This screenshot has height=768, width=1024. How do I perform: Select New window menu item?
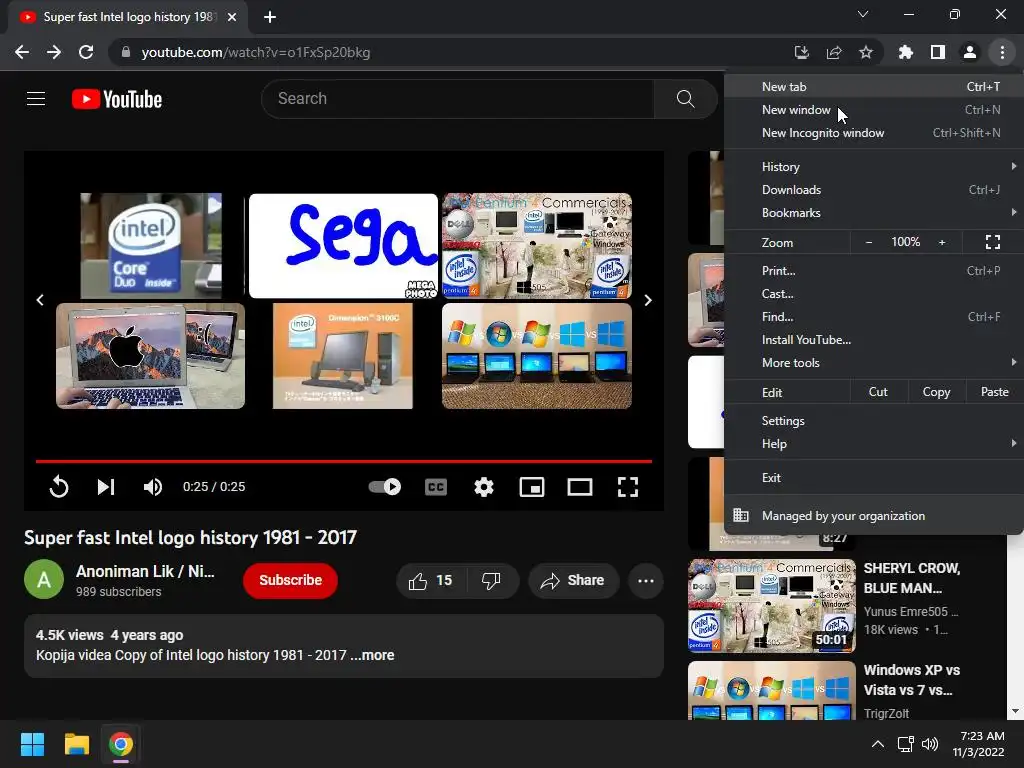873,110
